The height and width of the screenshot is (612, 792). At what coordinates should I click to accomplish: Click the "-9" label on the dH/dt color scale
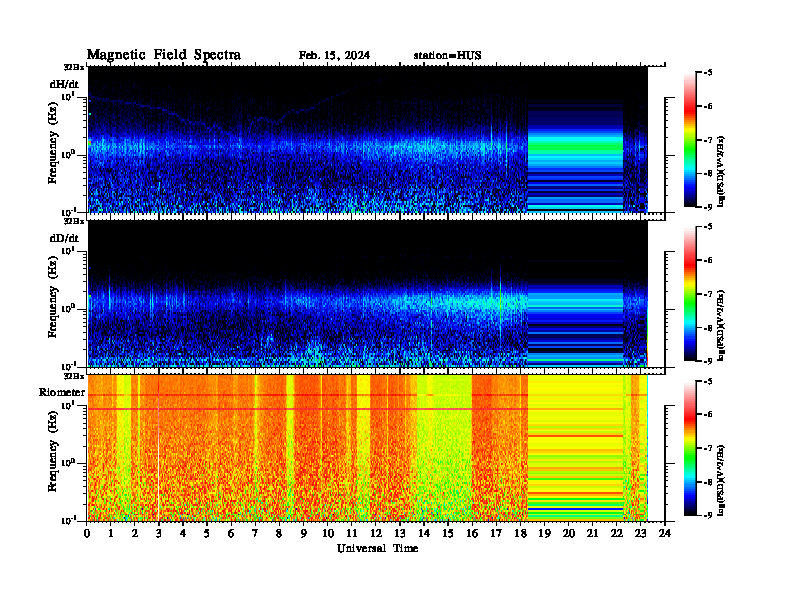(708, 207)
